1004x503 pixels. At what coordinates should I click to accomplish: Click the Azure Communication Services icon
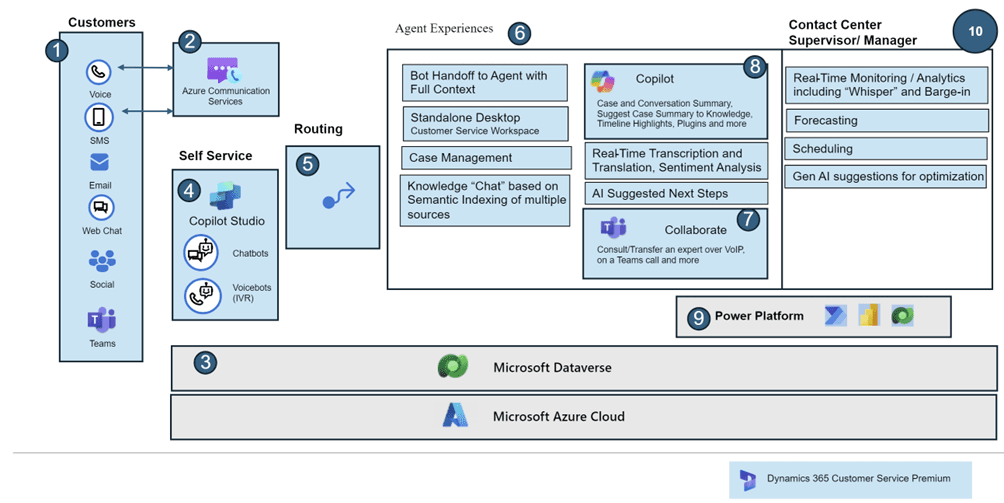[224, 70]
